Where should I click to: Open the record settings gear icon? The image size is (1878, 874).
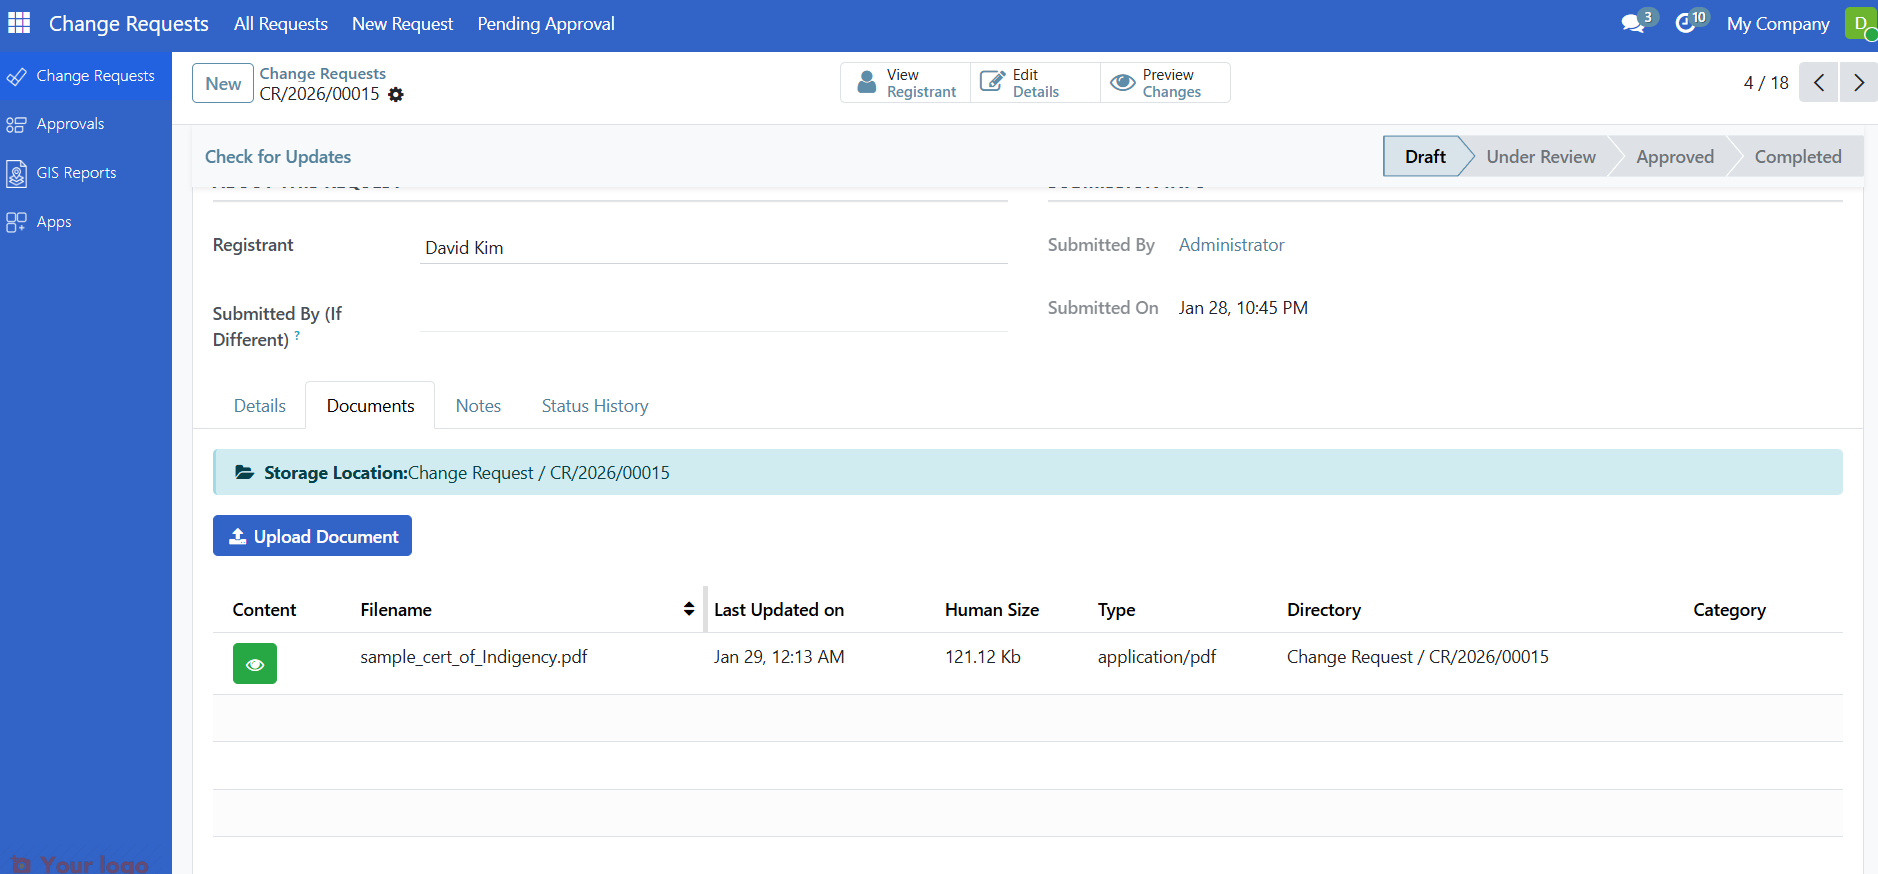click(x=396, y=95)
